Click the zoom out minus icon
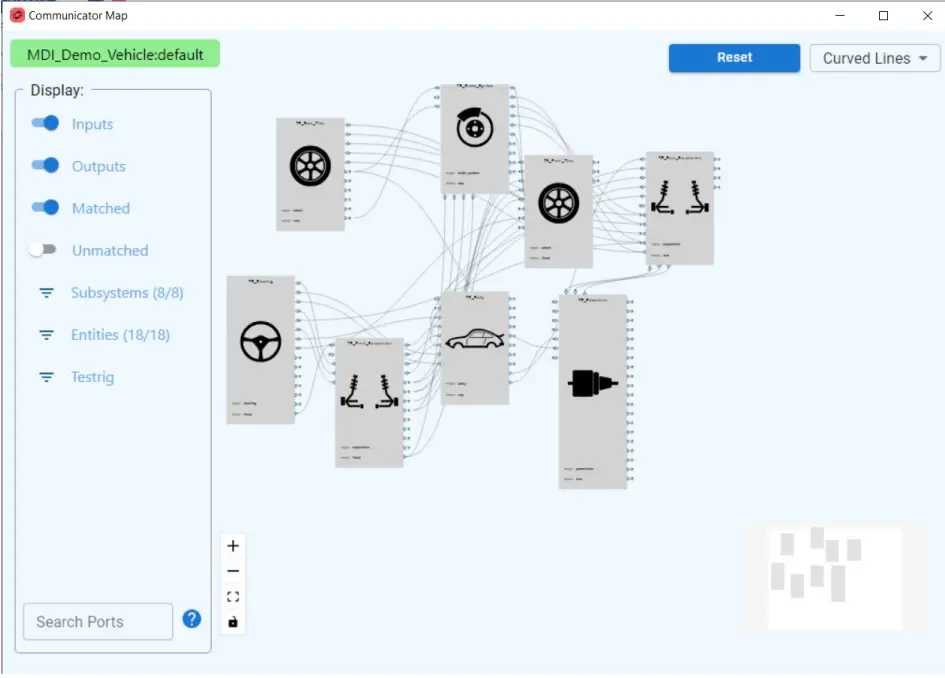The width and height of the screenshot is (945, 678). [x=233, y=571]
